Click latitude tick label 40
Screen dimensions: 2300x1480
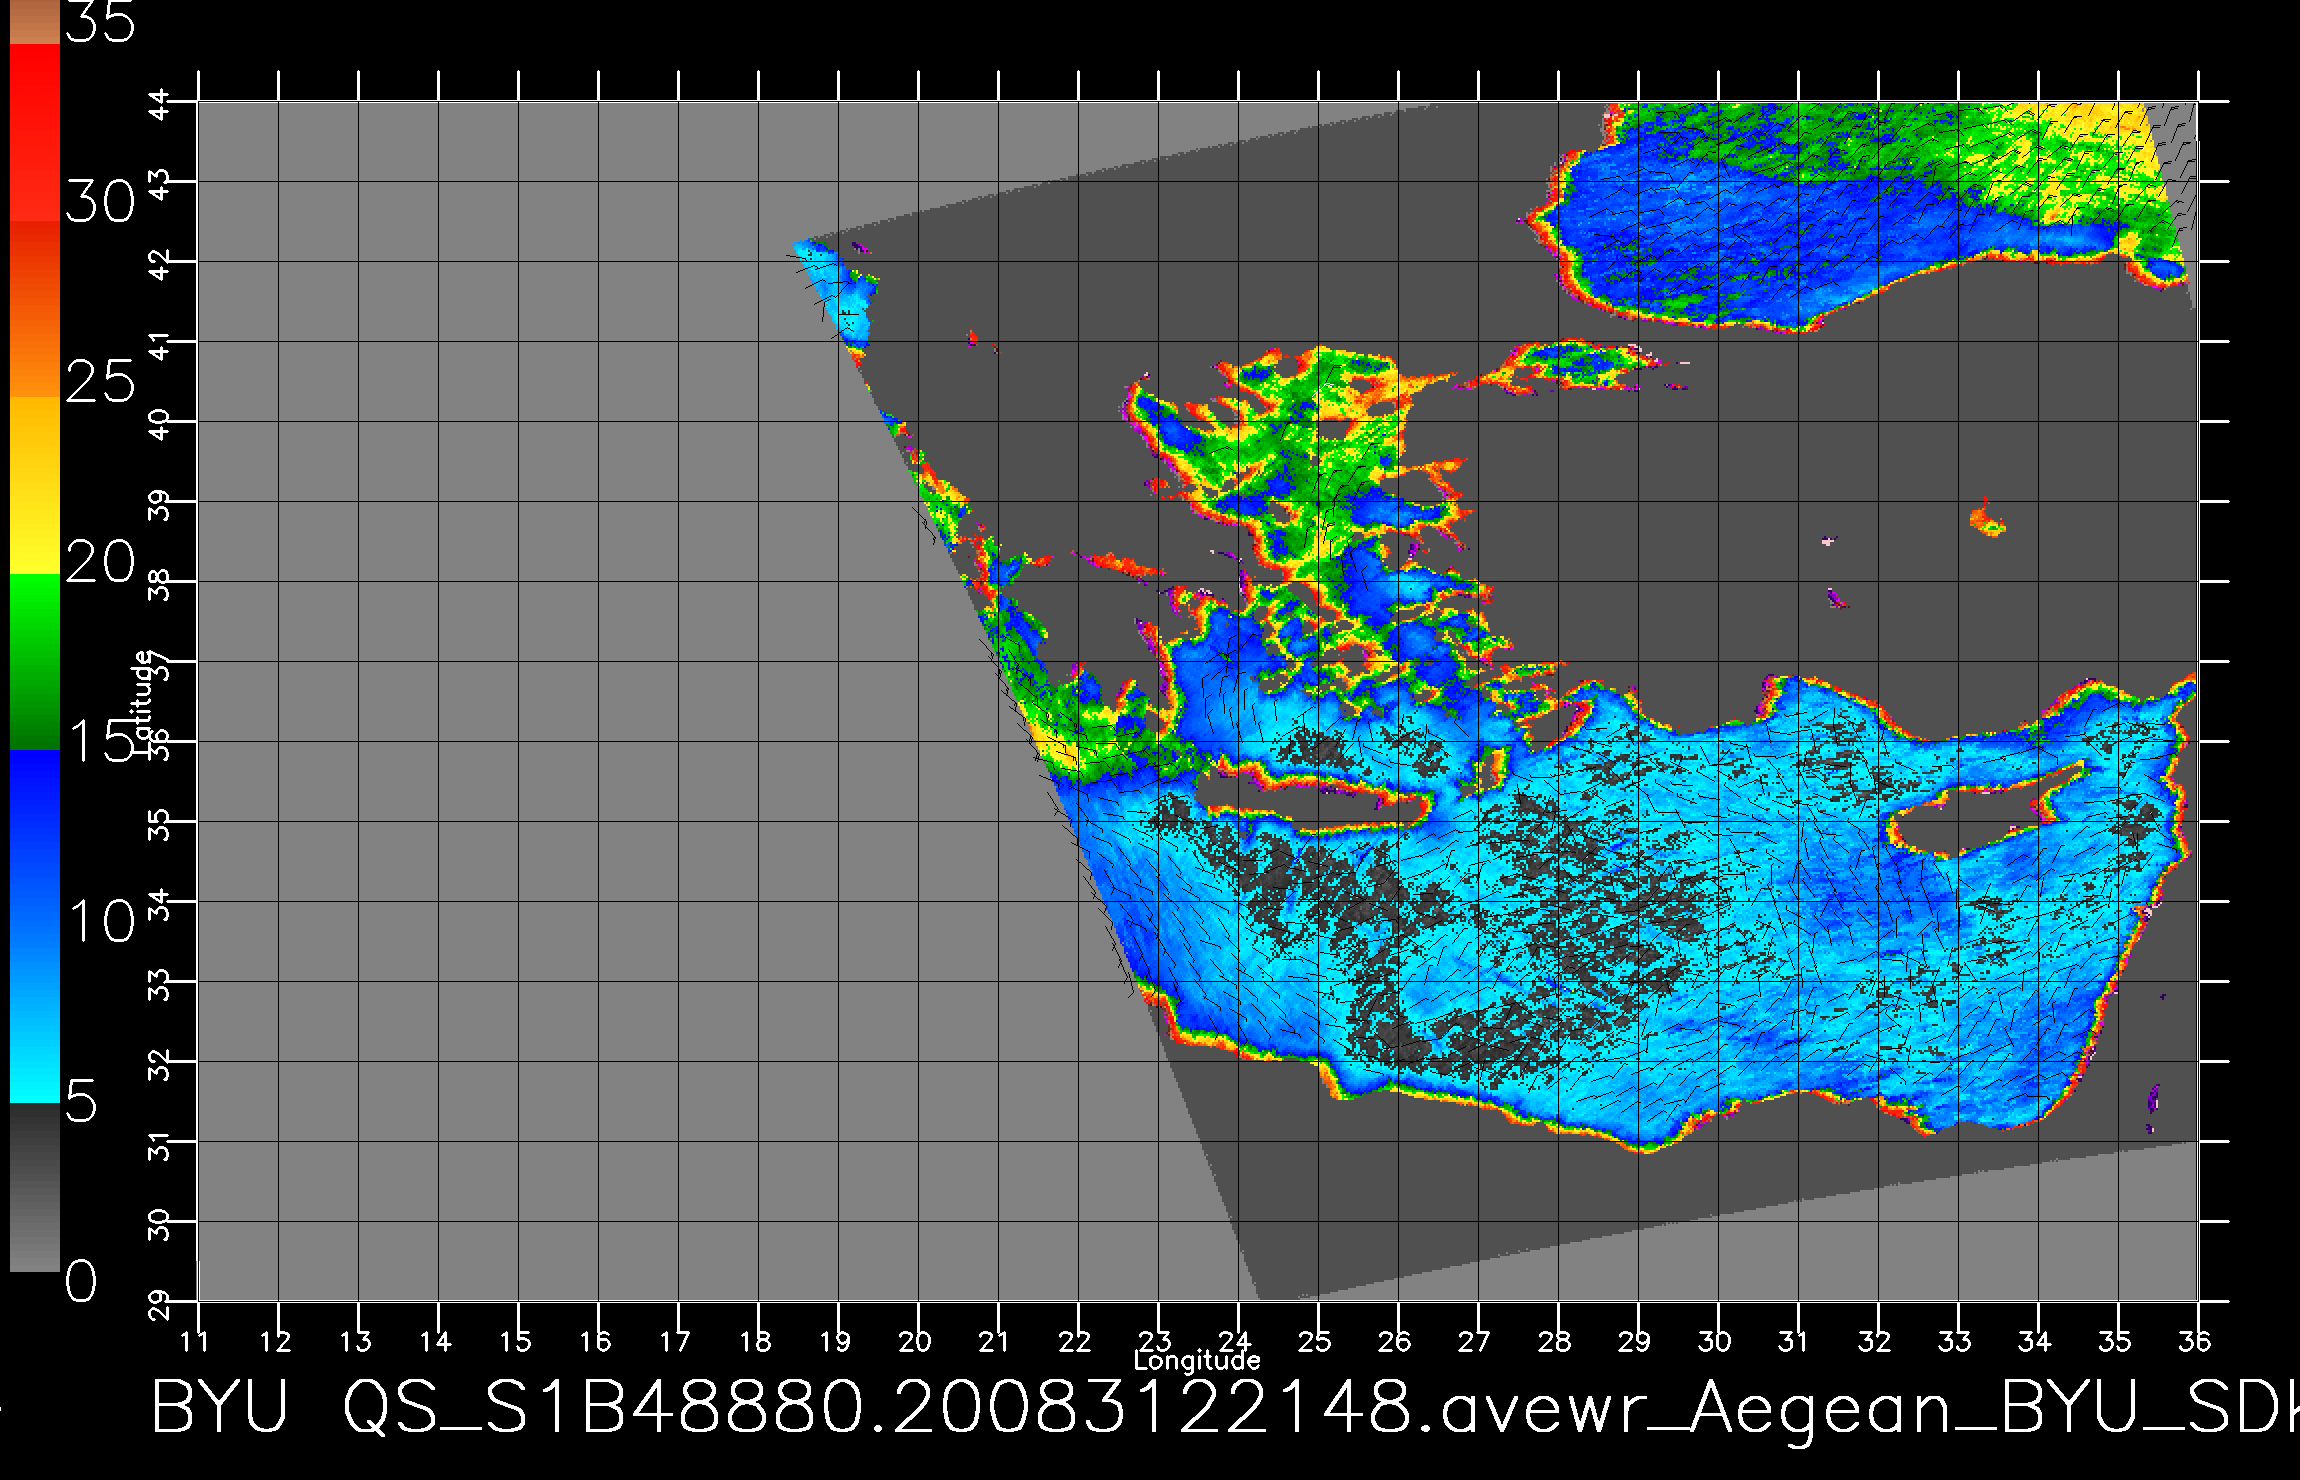(160, 425)
